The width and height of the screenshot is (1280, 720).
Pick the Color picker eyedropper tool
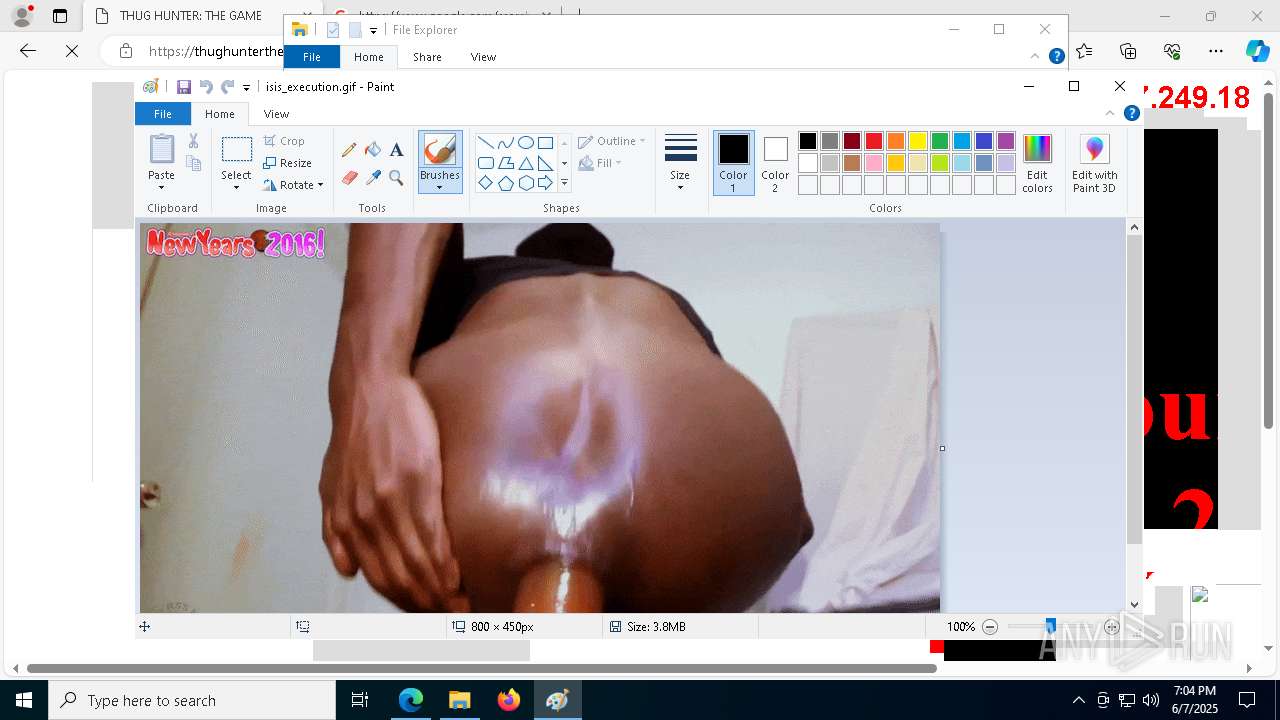[373, 178]
